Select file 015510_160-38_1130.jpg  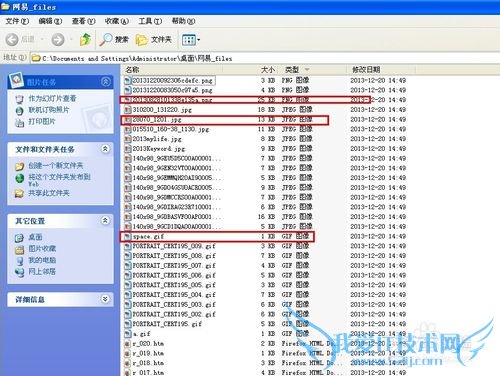click(171, 129)
